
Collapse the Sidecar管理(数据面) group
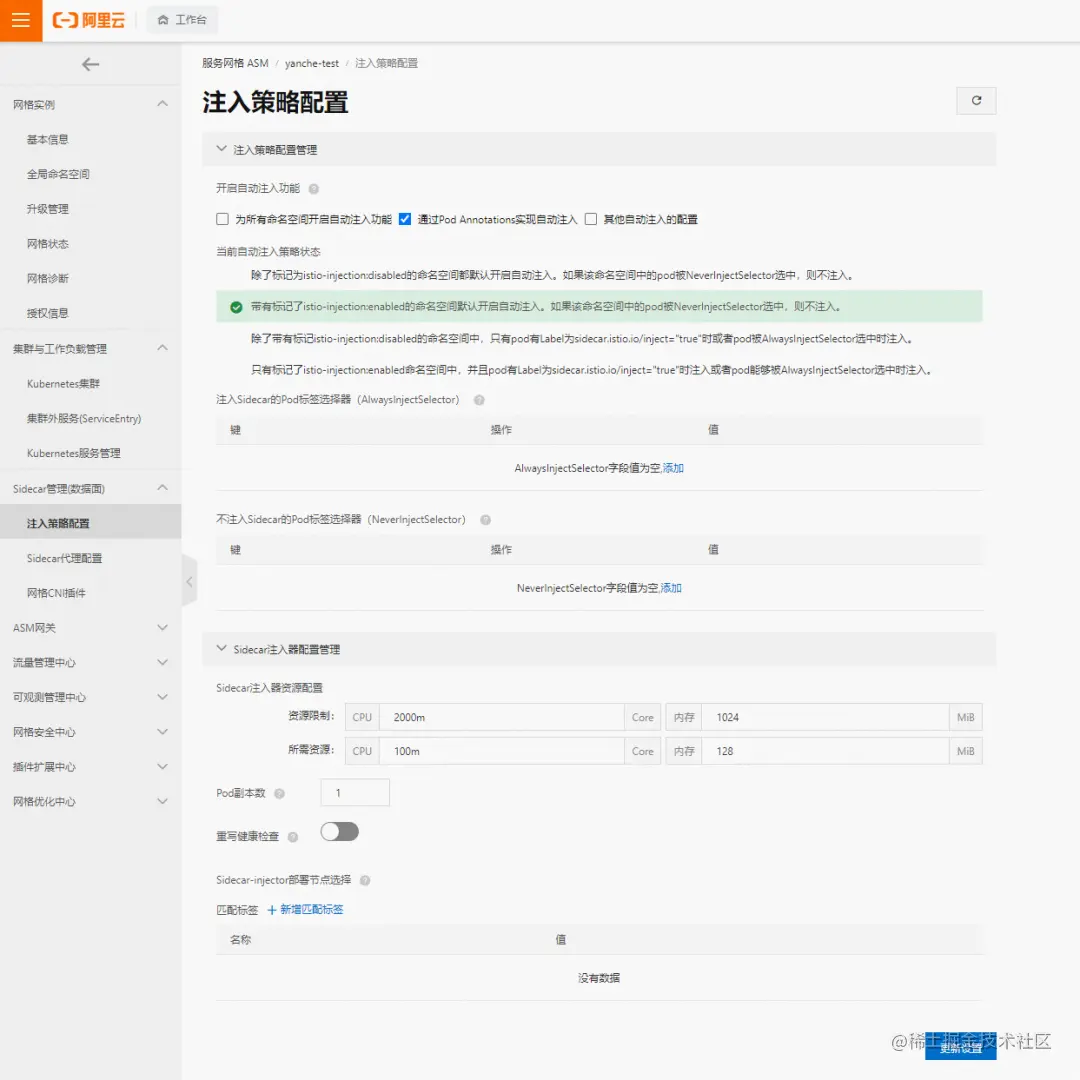(163, 488)
